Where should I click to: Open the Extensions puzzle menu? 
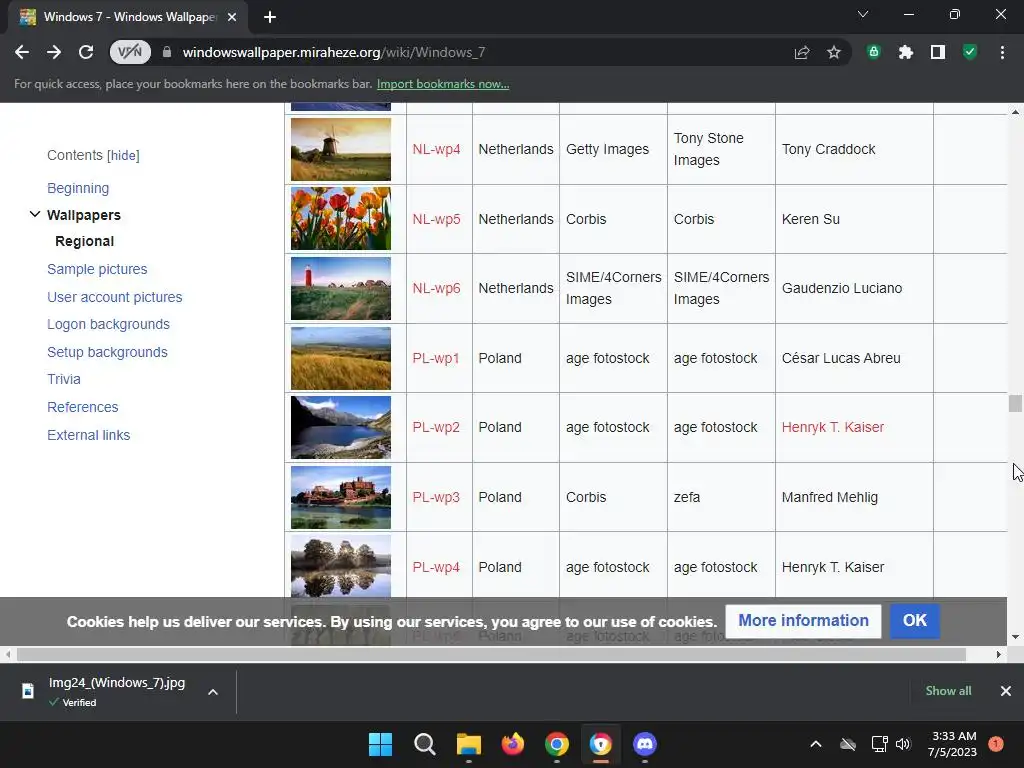coord(906,52)
